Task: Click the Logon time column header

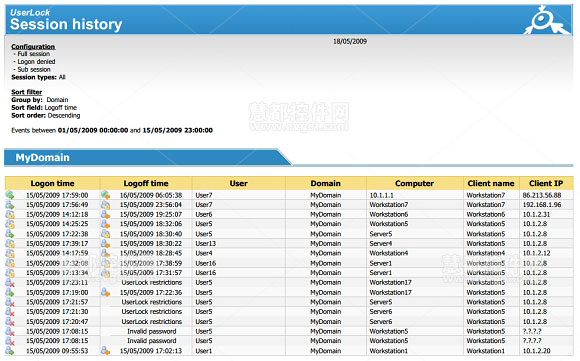Action: [52, 183]
